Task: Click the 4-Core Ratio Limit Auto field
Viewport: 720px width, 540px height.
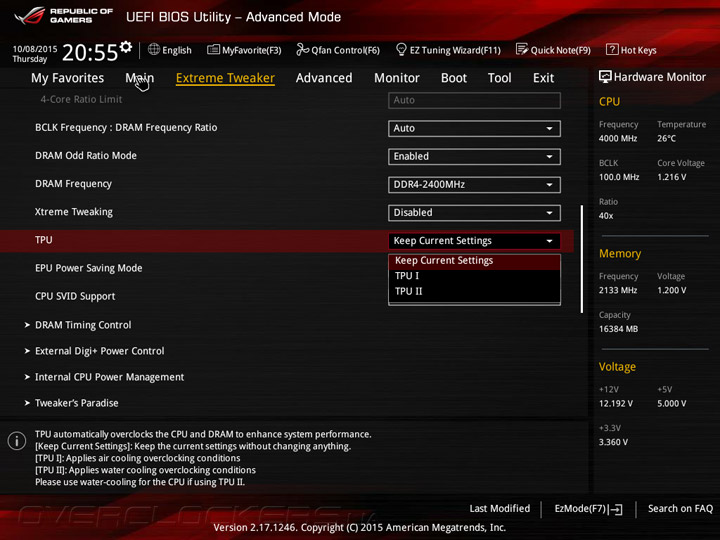Action: (x=474, y=101)
